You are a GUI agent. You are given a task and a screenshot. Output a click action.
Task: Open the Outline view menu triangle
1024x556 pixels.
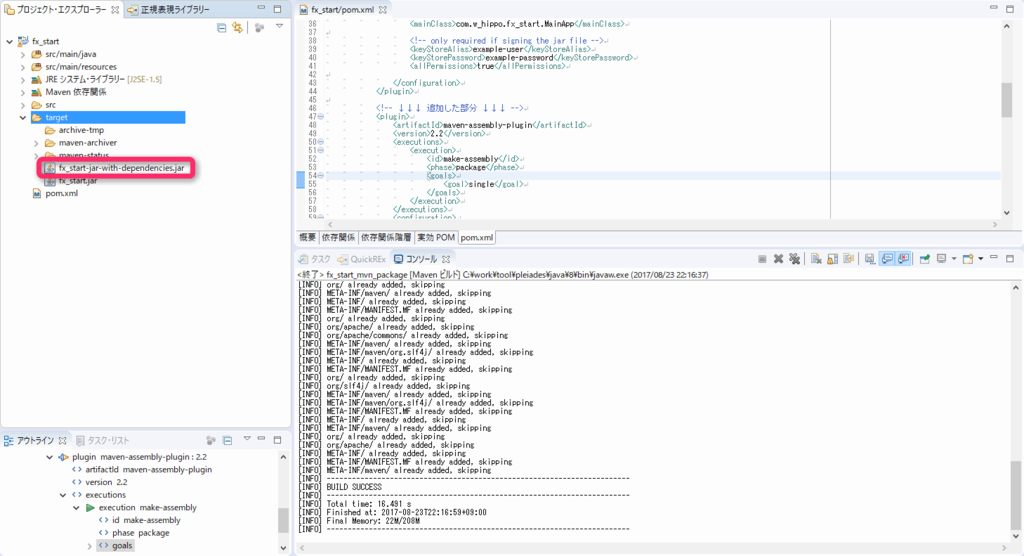coord(247,439)
